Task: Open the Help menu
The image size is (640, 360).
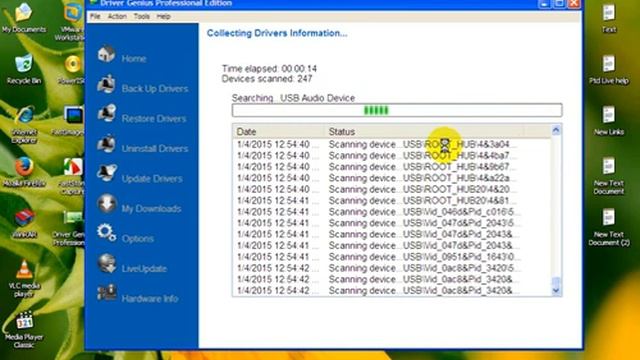Action: (x=163, y=16)
